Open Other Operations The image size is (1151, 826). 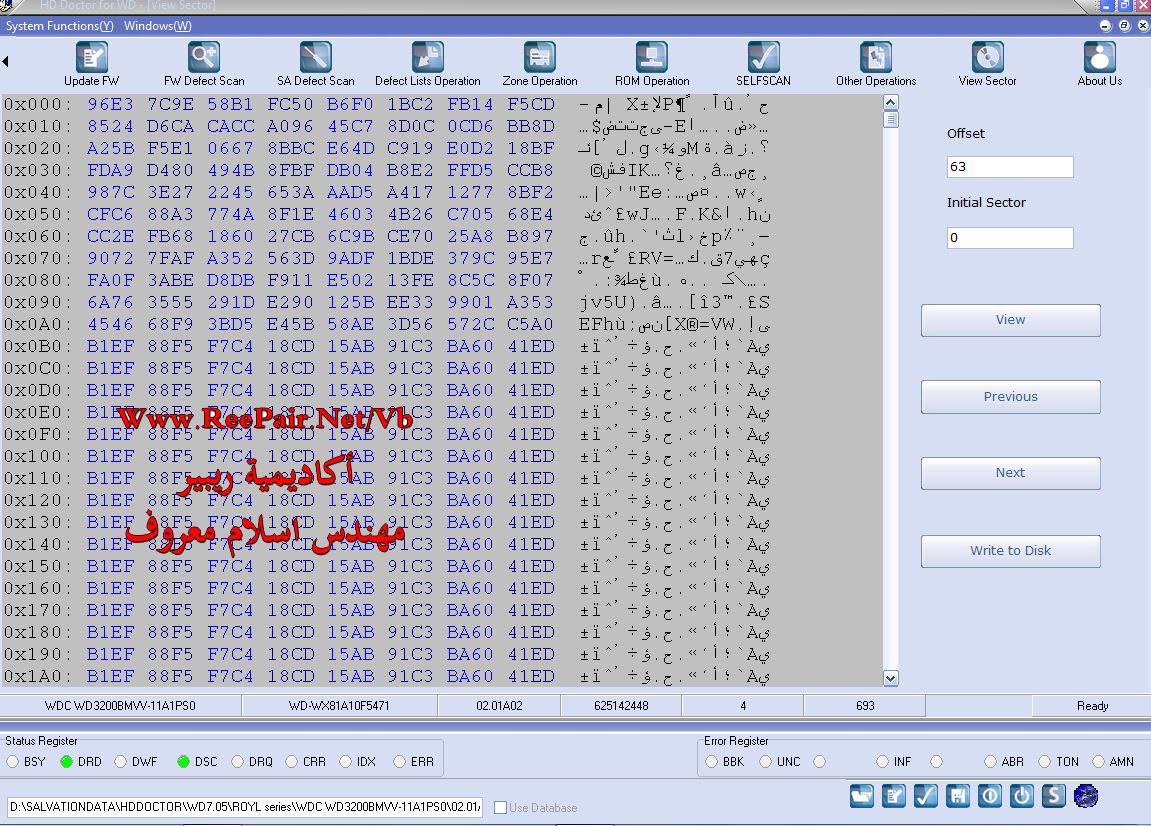coord(876,58)
